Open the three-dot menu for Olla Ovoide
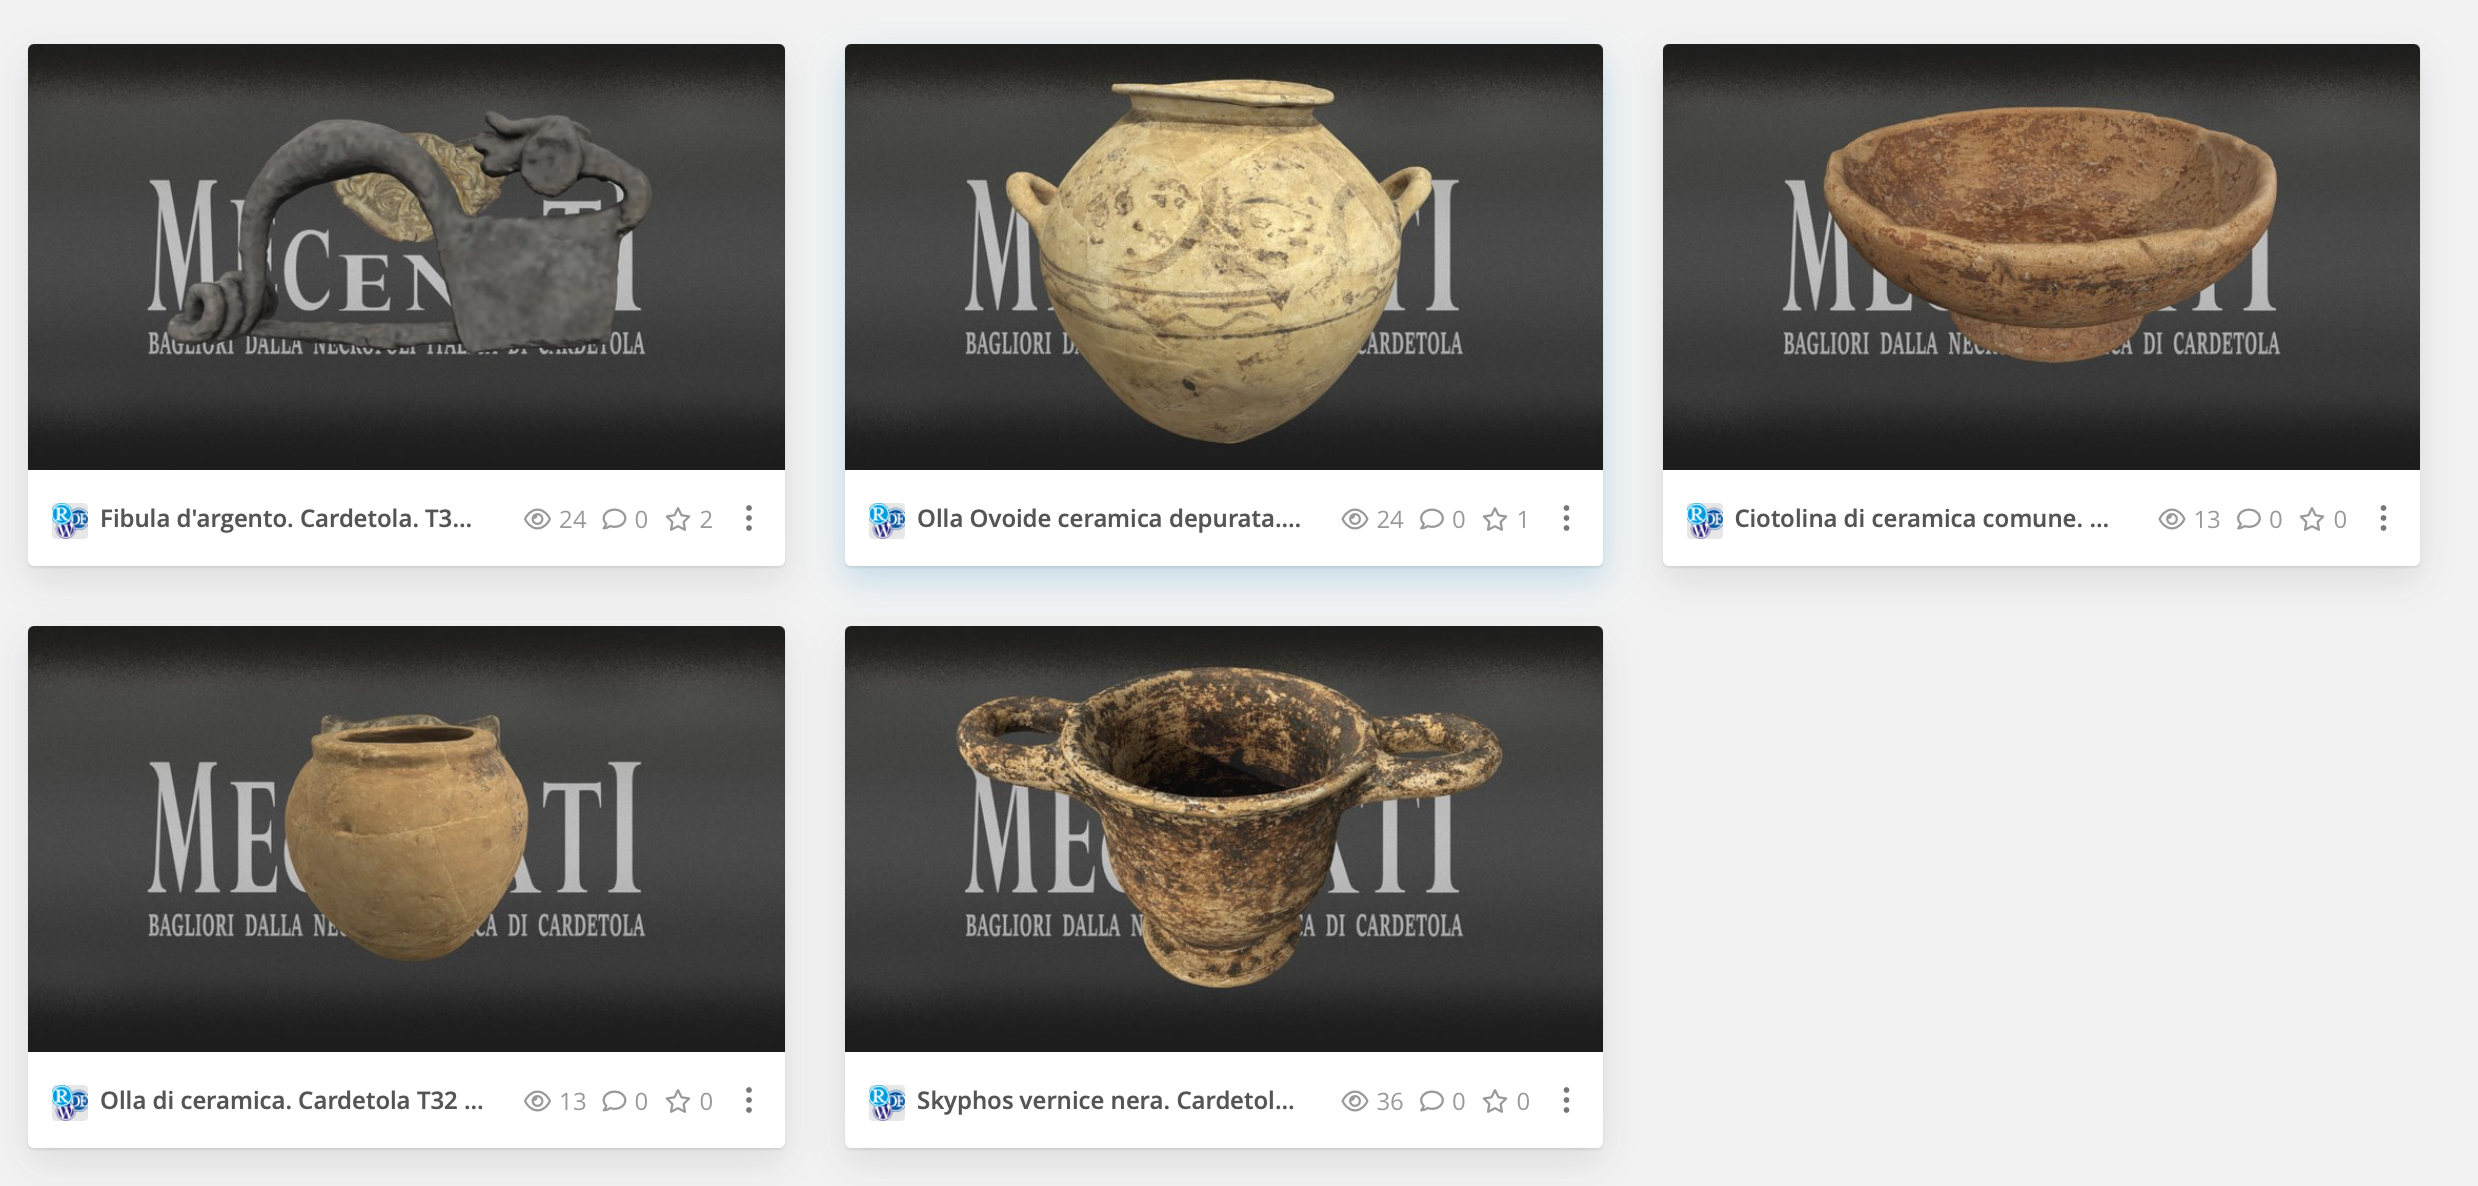This screenshot has height=1186, width=2478. tap(1566, 518)
